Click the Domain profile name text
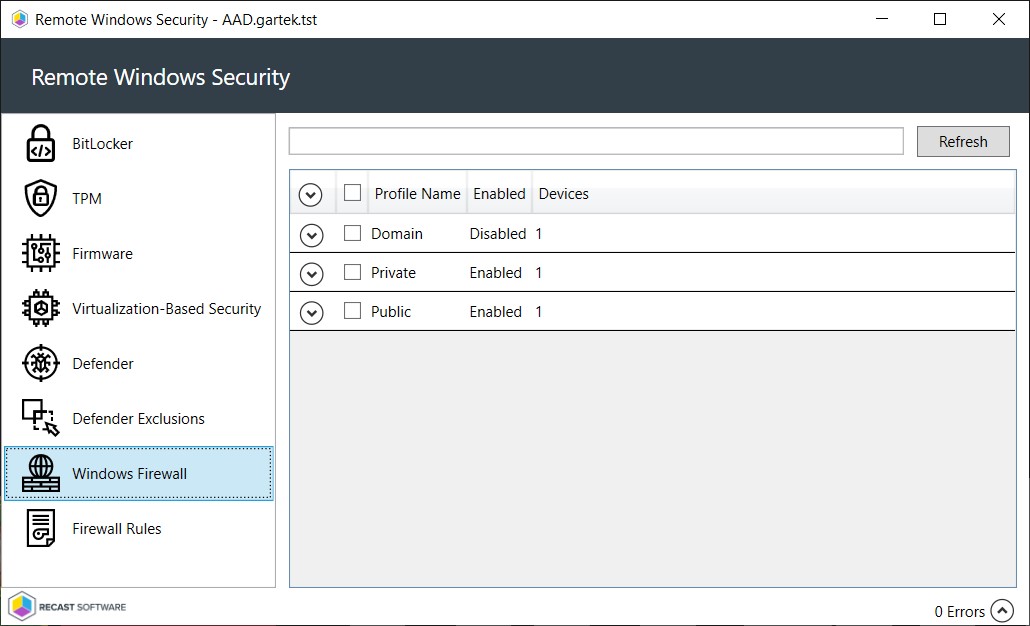This screenshot has height=626, width=1030. 397,234
